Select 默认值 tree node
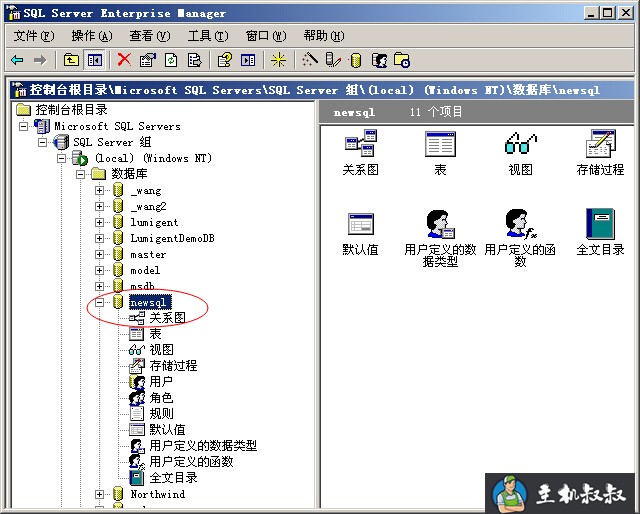Screen dimensions: 640x514 [x=167, y=429]
